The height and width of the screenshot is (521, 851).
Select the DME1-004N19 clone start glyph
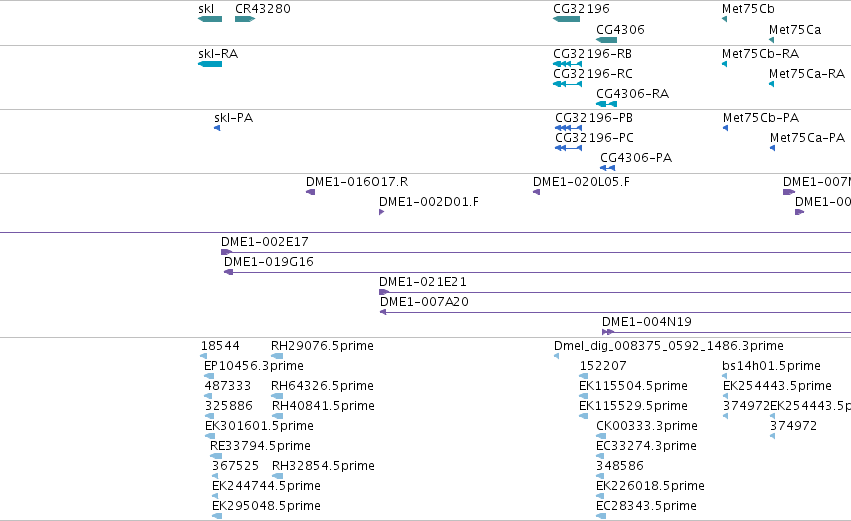(x=608, y=332)
